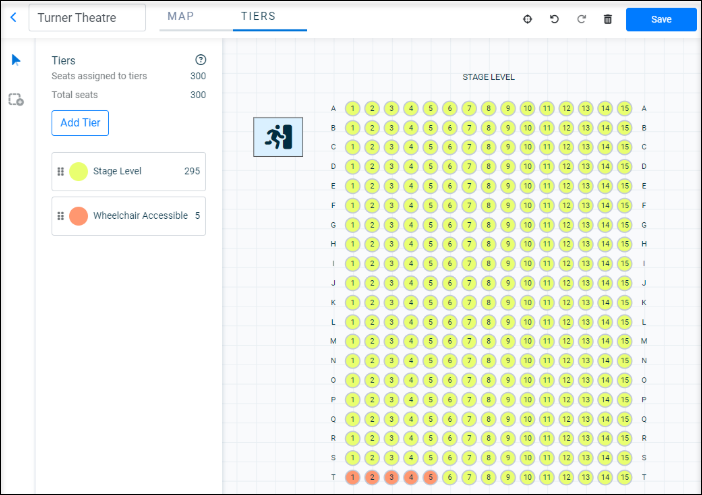Select seat 10 in row F
The width and height of the screenshot is (702, 495).
pyautogui.click(x=527, y=205)
